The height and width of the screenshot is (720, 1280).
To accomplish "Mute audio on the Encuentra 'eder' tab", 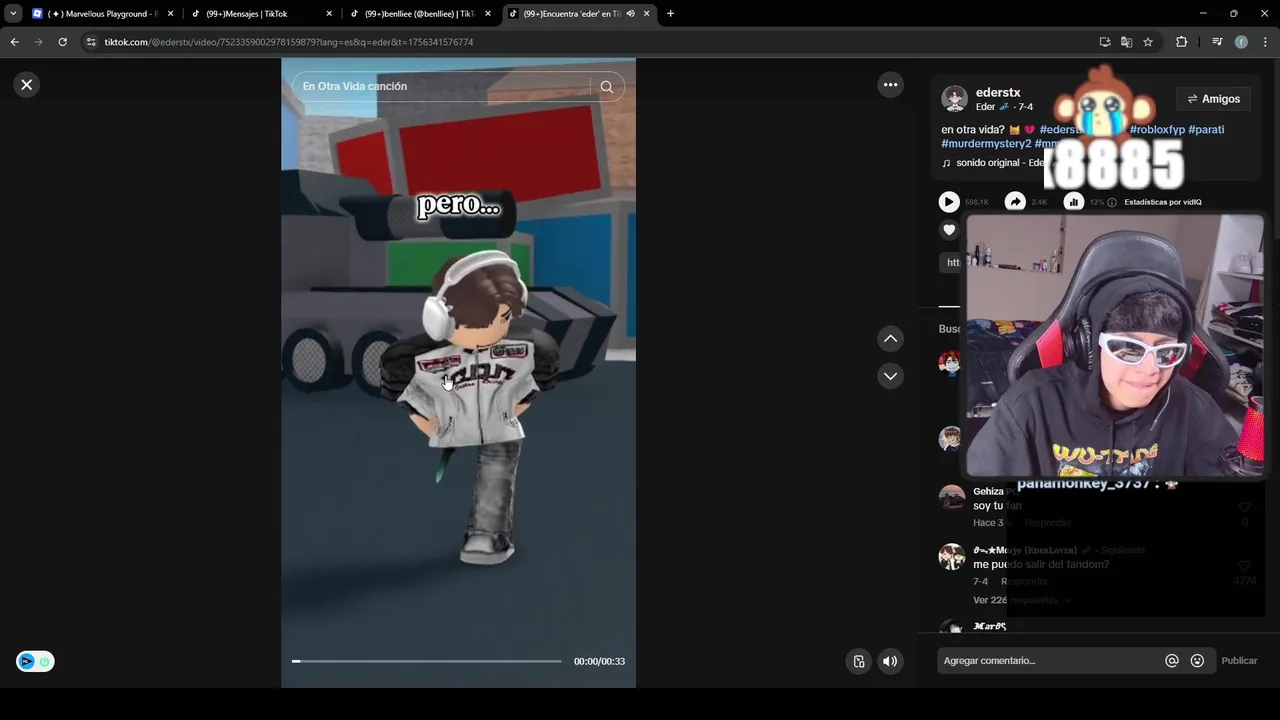I will tap(630, 14).
